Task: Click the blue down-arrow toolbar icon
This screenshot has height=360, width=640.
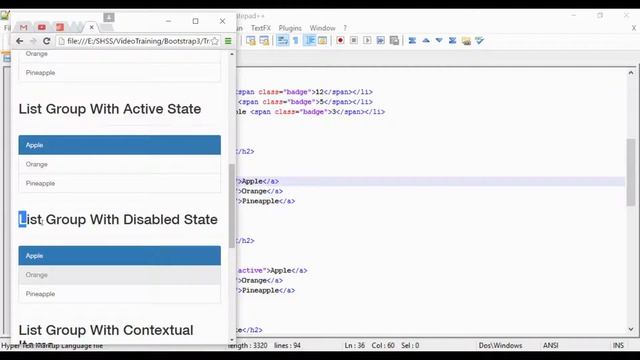Action: coord(439,40)
